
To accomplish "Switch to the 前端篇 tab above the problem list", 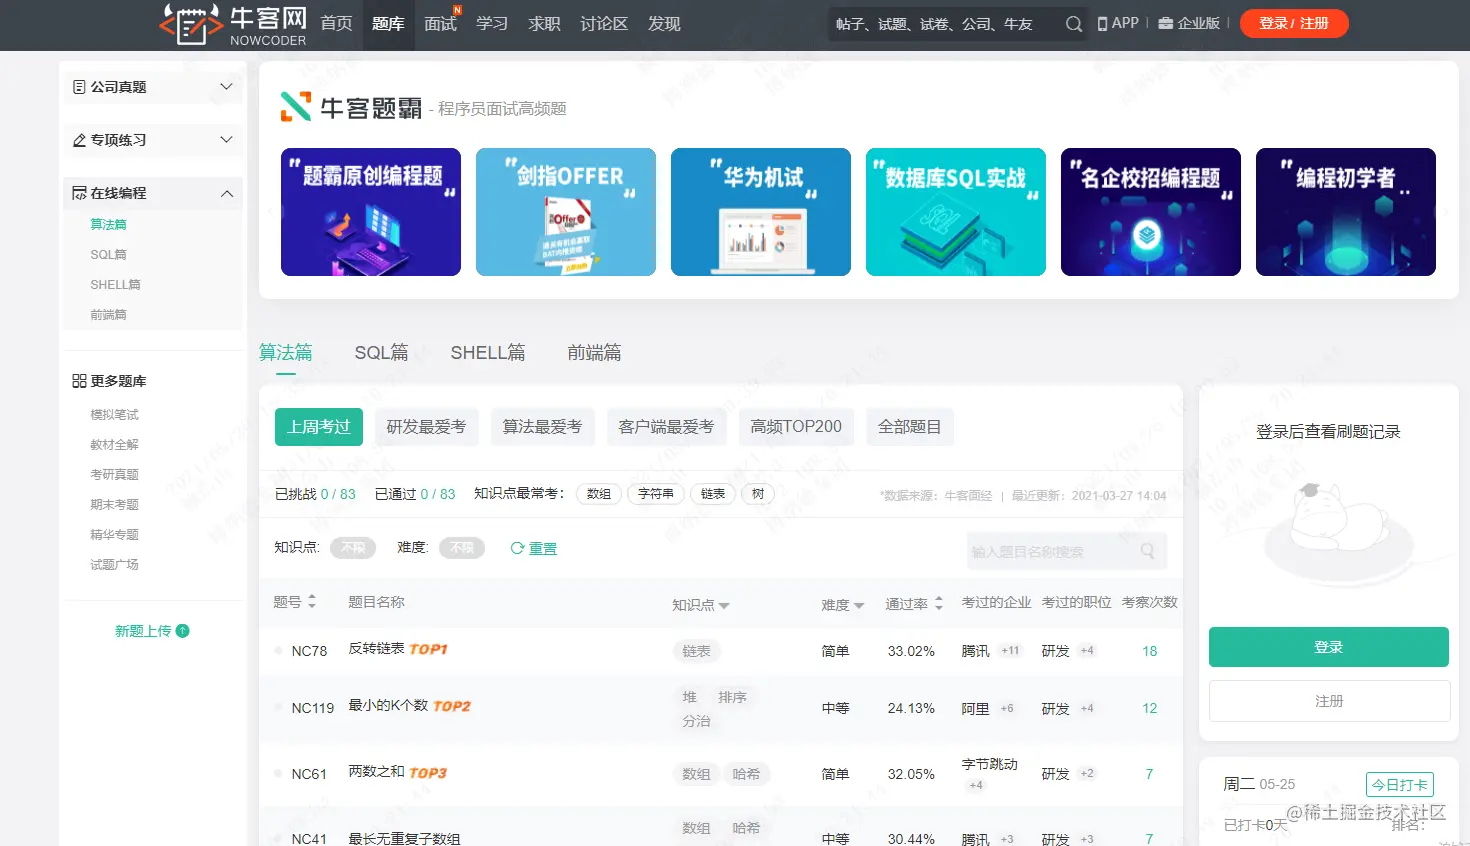I will [594, 353].
